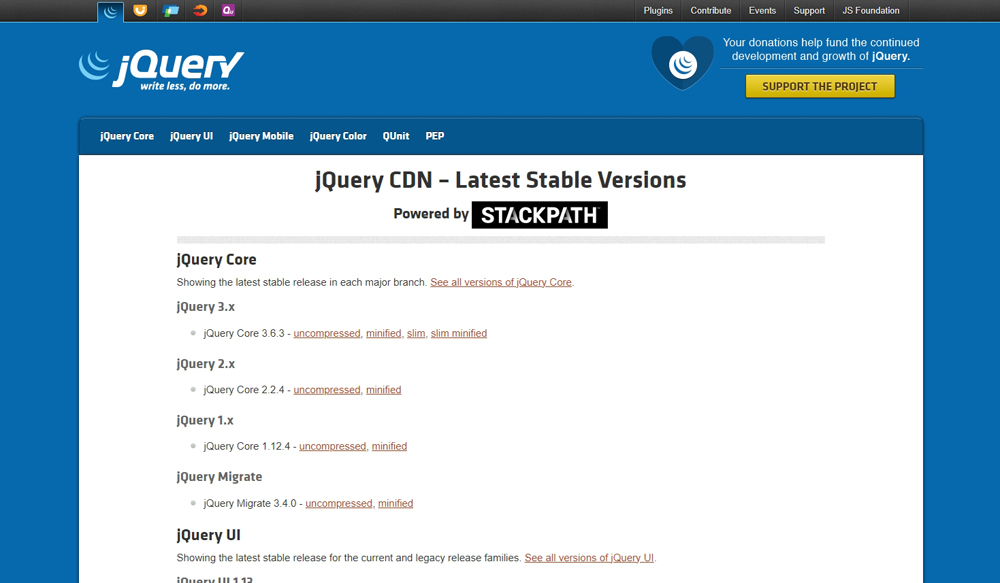
Task: Click the jQuery 3.x heading
Action: (x=205, y=307)
